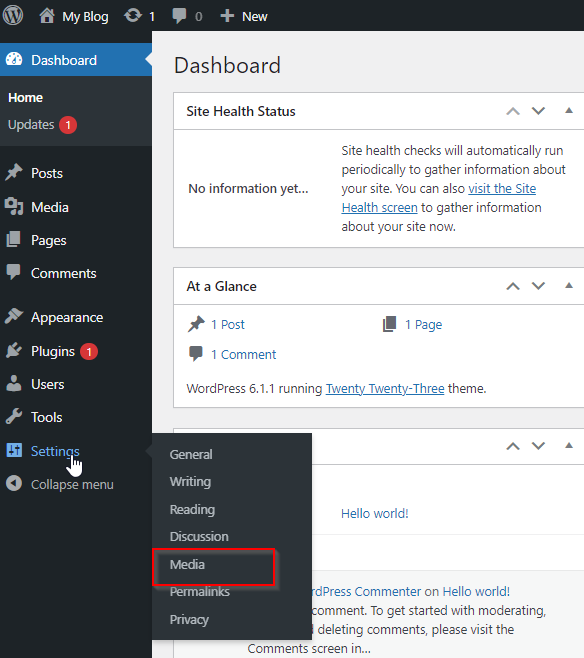Click the Tools wrench icon
584x658 pixels.
click(x=14, y=416)
